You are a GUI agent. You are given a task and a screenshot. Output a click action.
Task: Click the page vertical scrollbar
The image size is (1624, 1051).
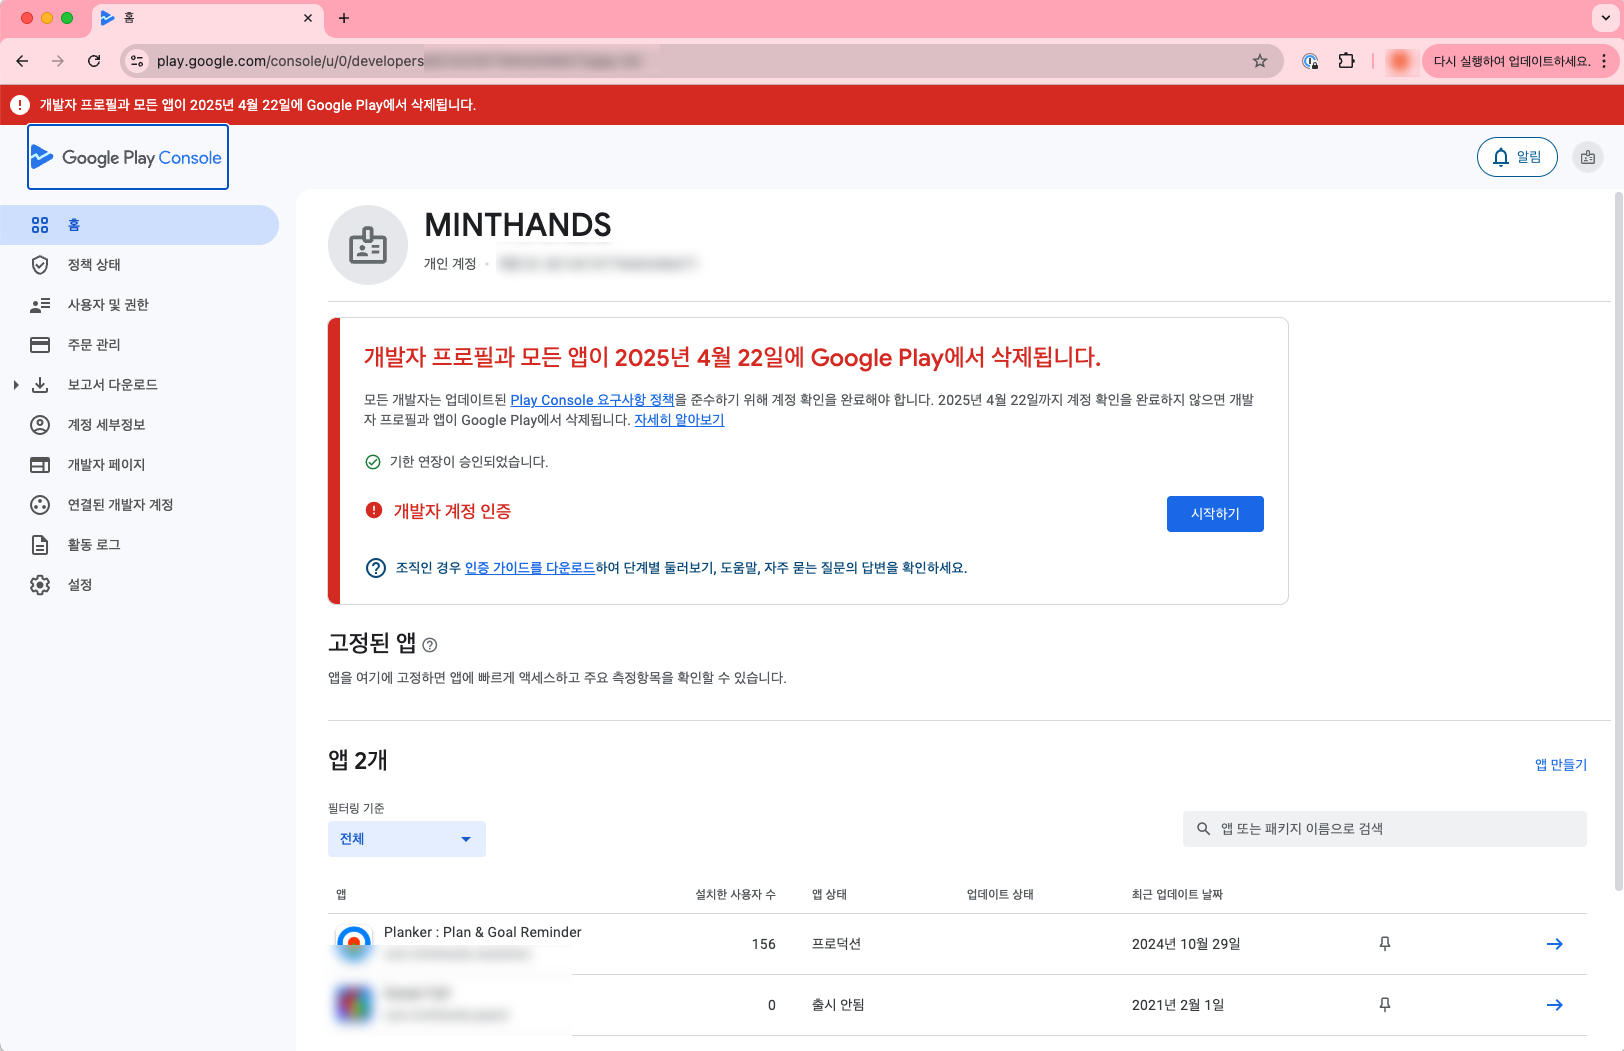(1619, 540)
